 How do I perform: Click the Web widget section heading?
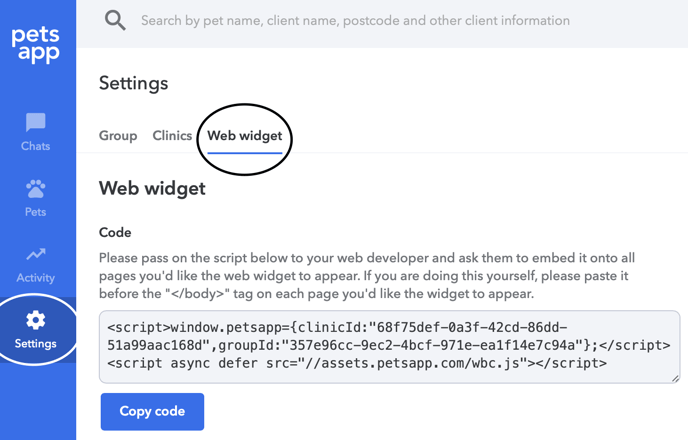[152, 189]
